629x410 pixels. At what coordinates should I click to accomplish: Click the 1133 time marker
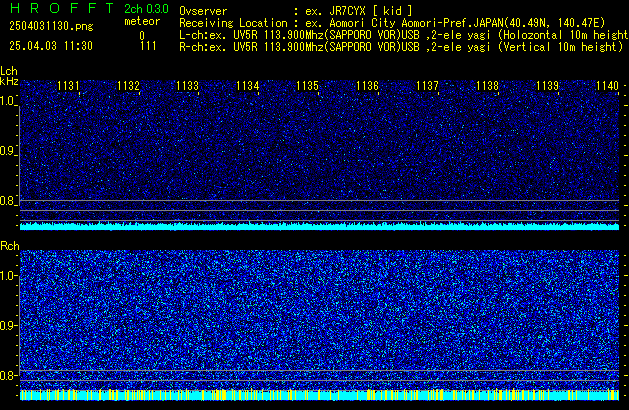[x=187, y=86]
